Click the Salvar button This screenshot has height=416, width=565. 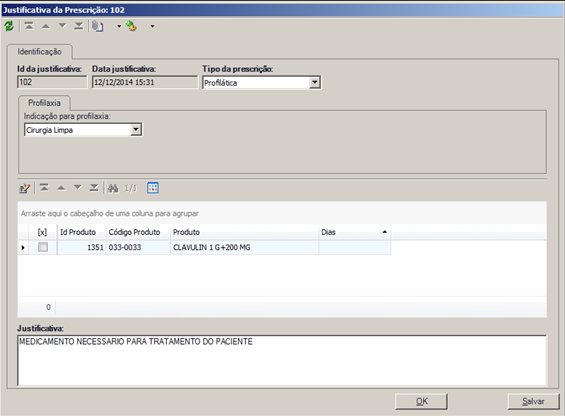point(533,402)
